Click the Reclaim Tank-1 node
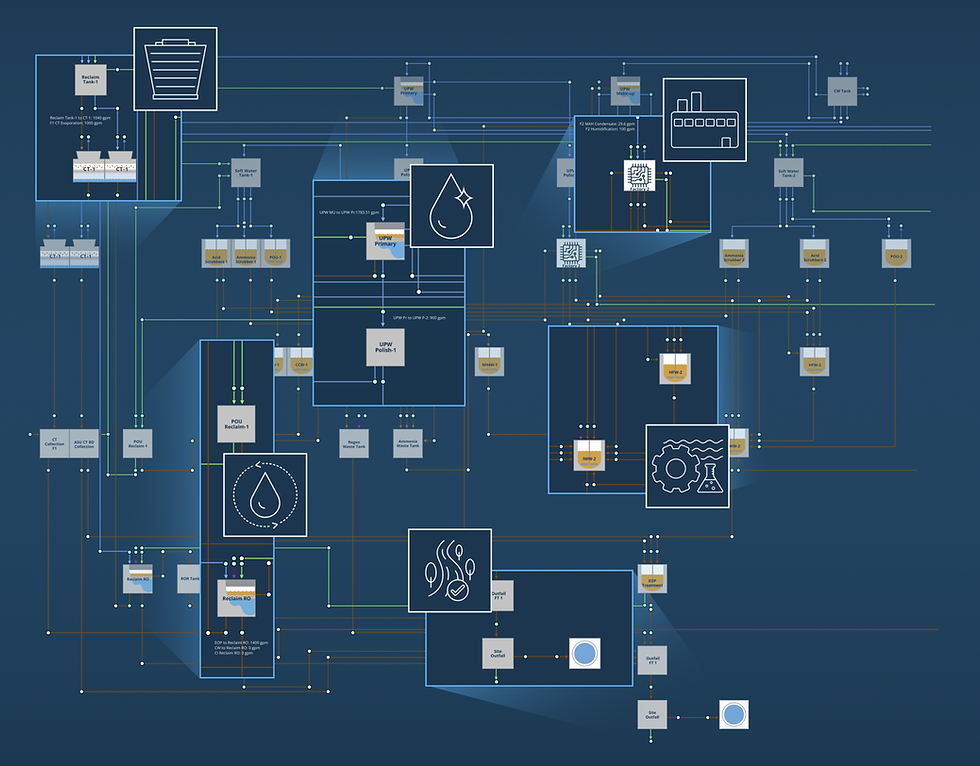 [x=89, y=78]
